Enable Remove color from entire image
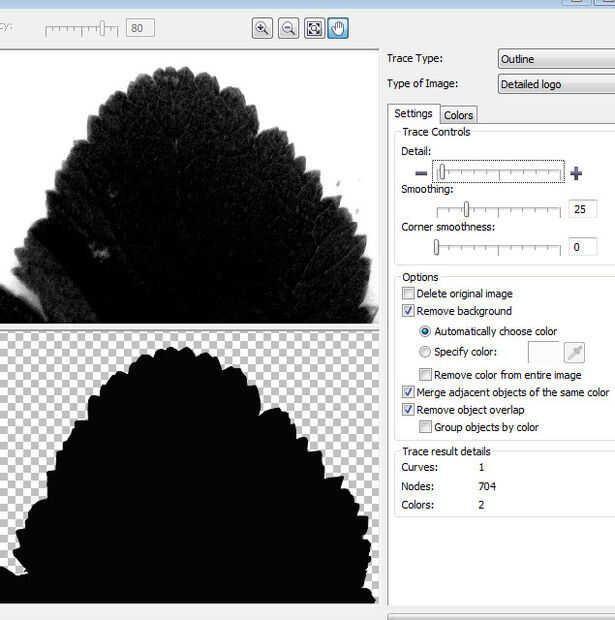This screenshot has height=620, width=615. click(x=425, y=374)
